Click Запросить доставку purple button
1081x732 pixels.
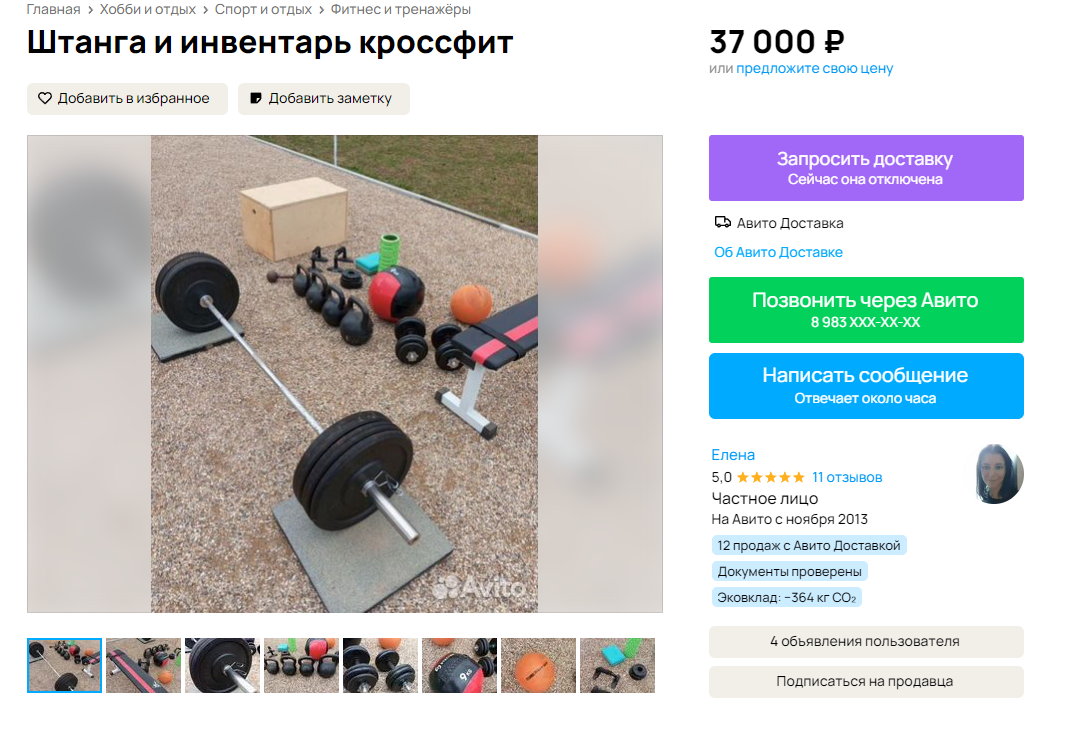tap(866, 168)
